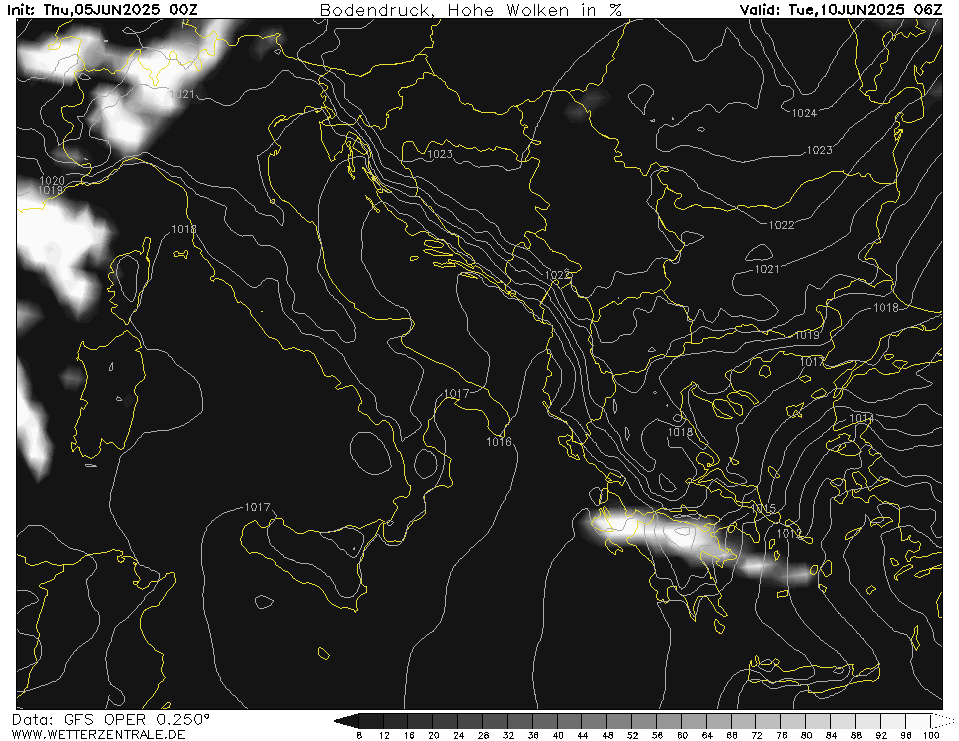
Task: Select the color swatch between 8 and 12
Action: 371,721
